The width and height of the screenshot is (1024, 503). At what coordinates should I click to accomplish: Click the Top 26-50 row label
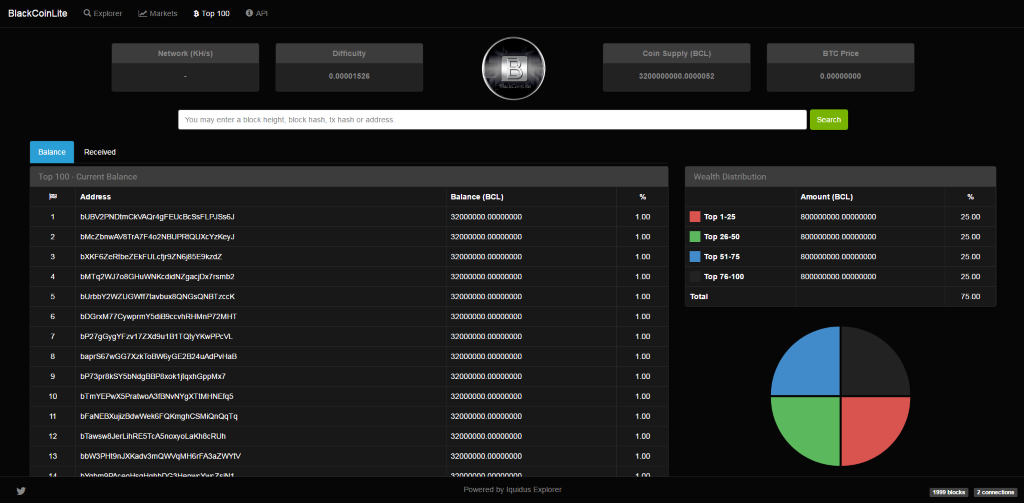[x=722, y=236]
